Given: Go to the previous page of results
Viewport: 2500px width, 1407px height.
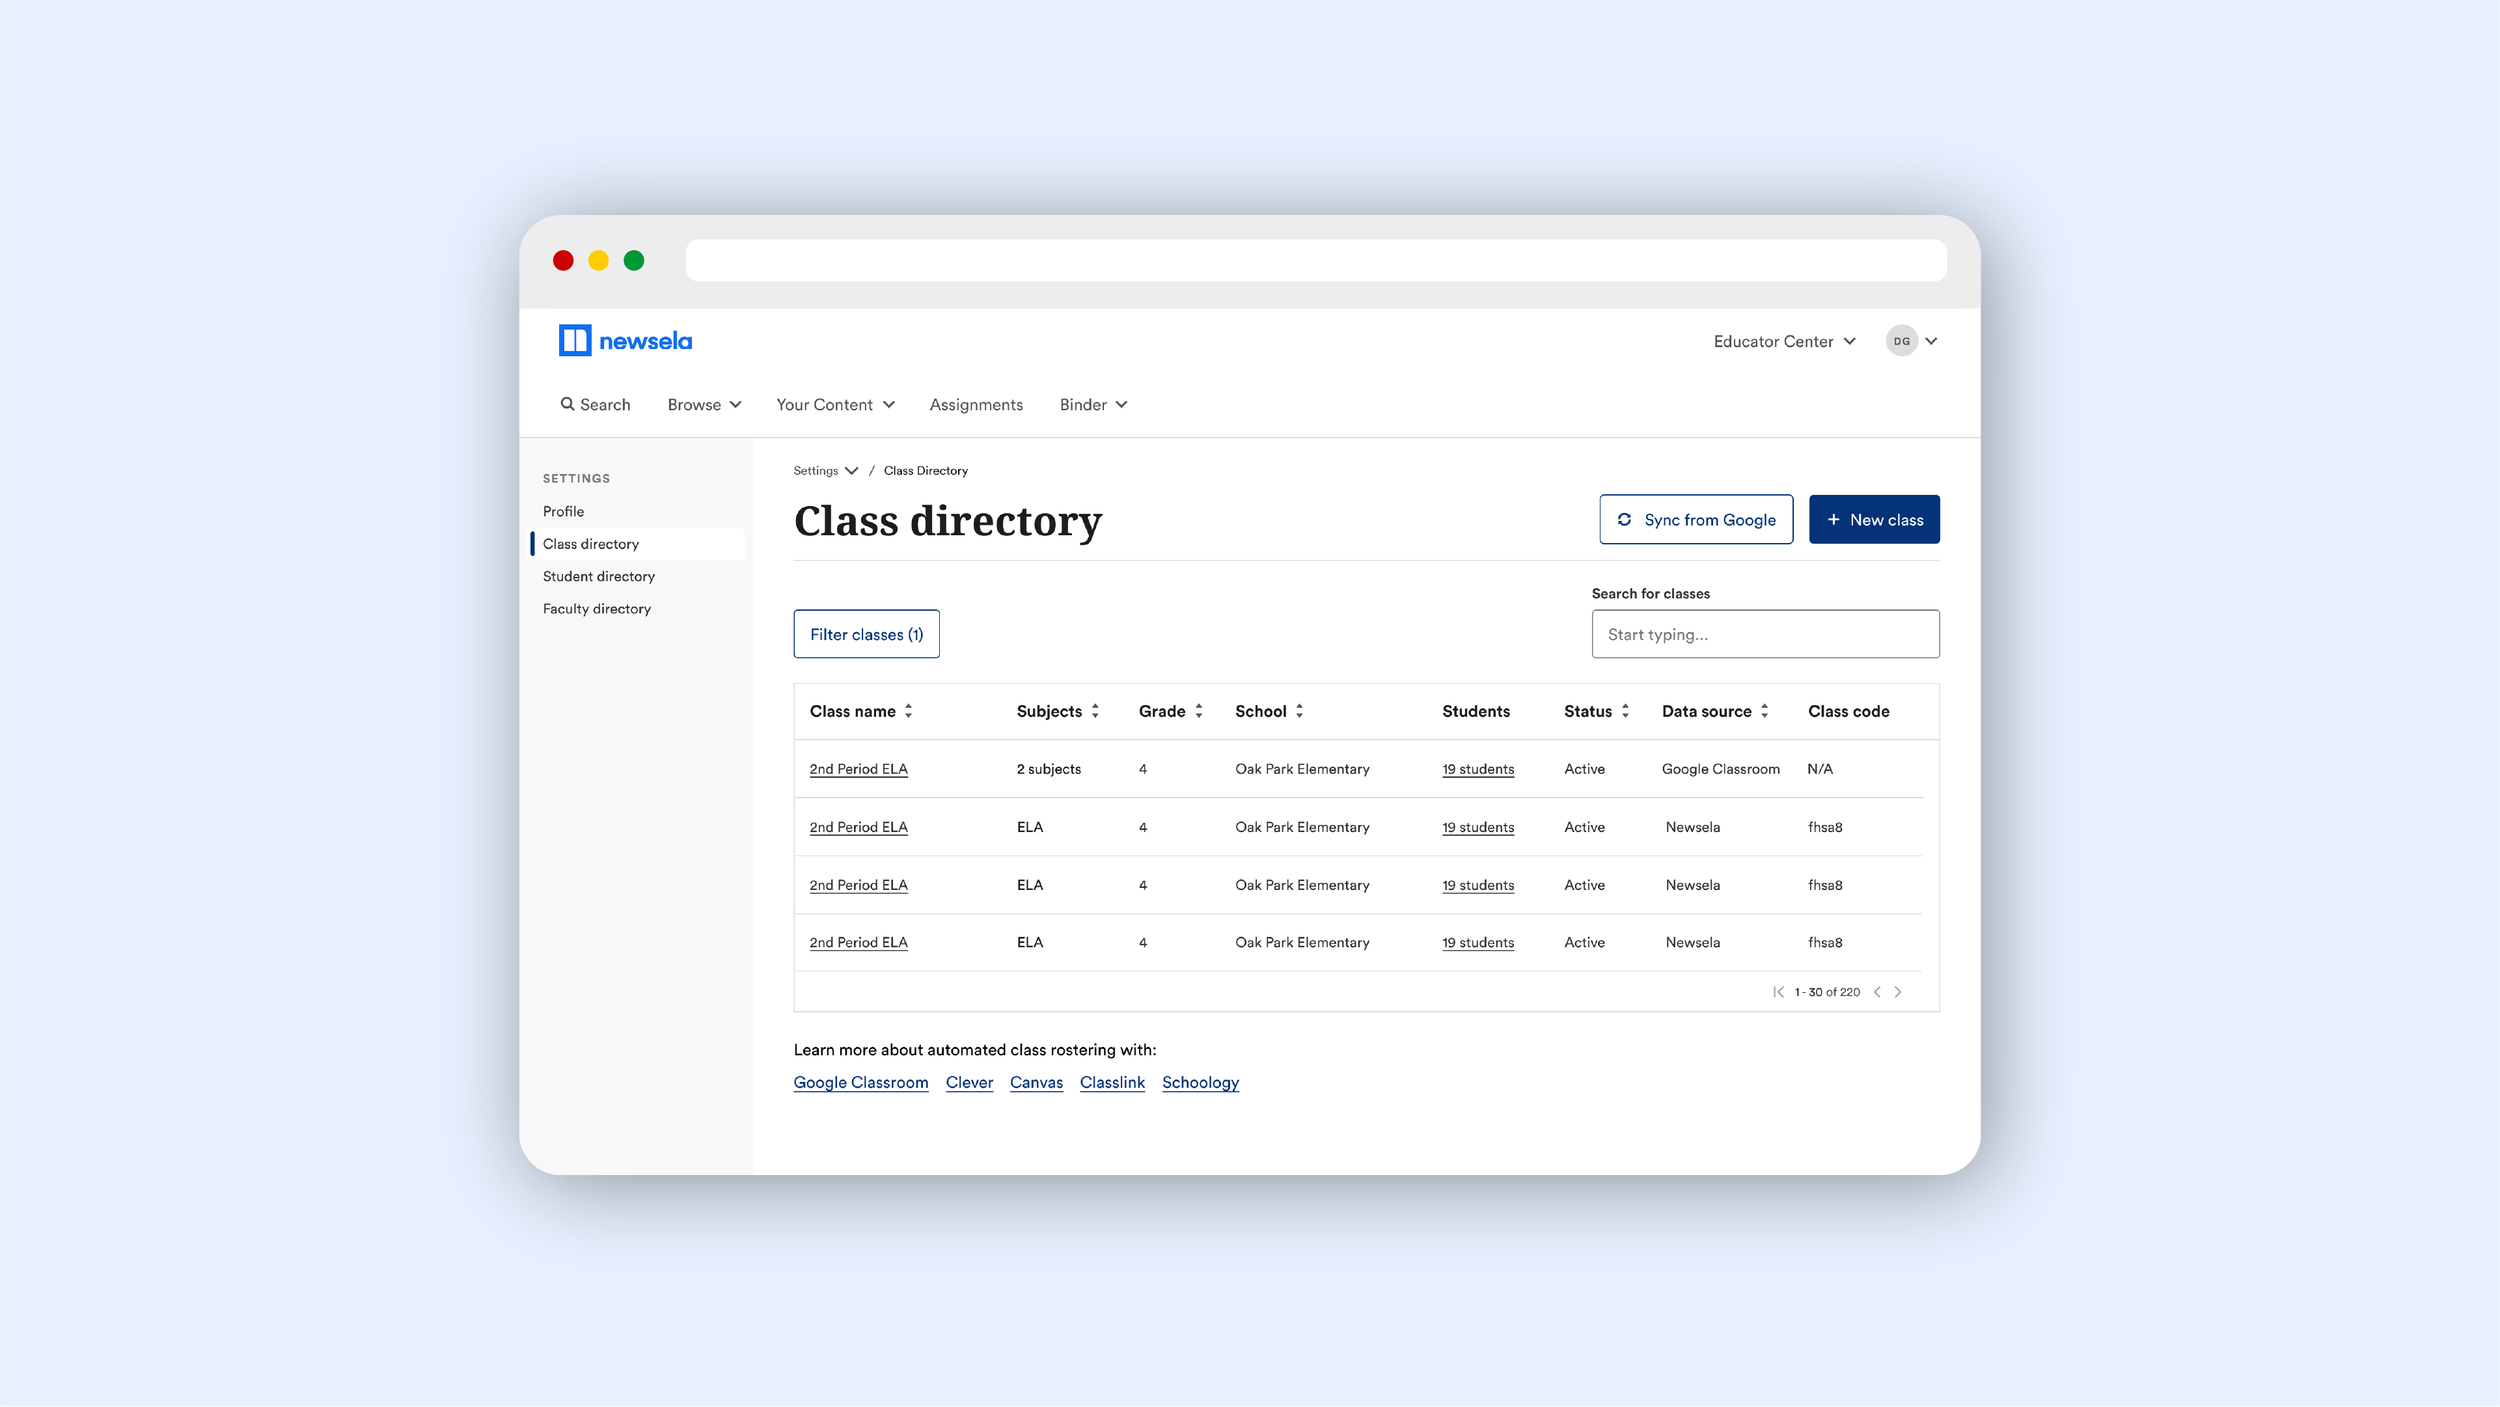Looking at the screenshot, I should coord(1877,992).
